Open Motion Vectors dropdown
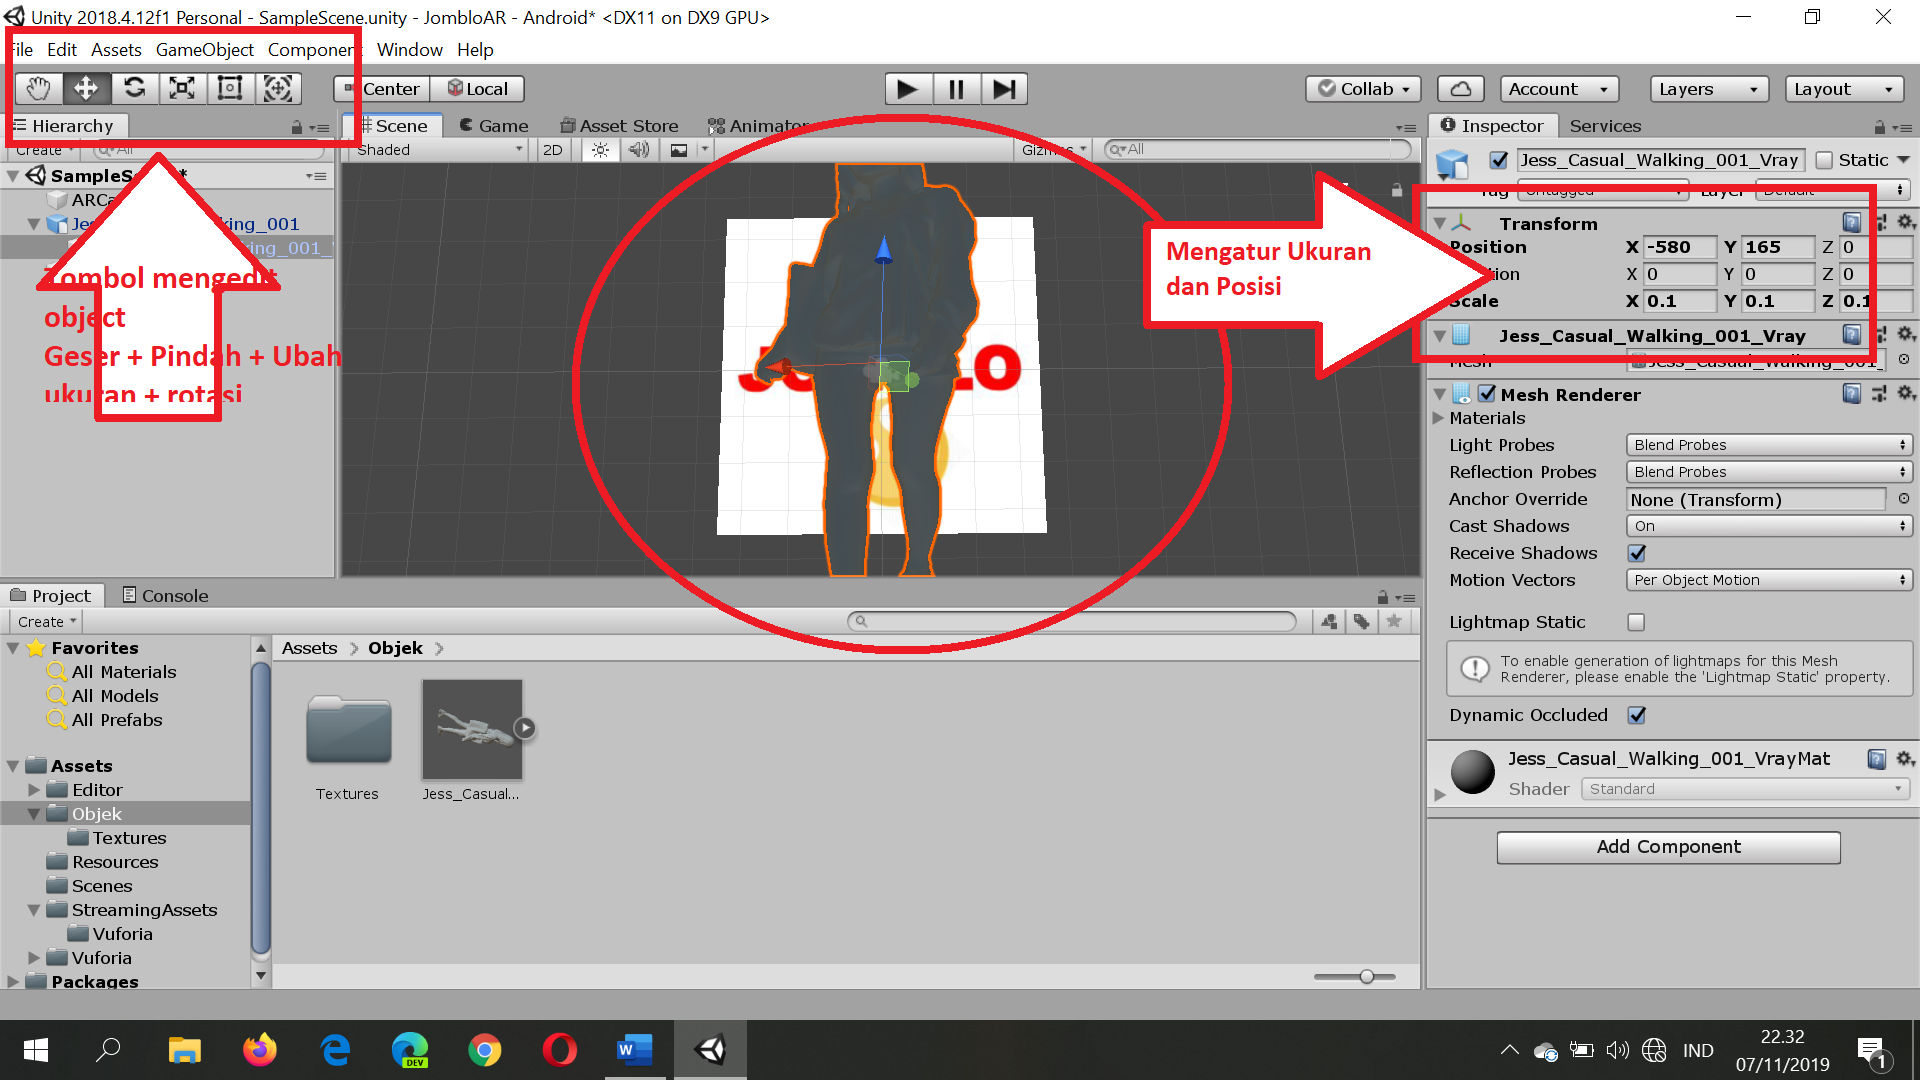The image size is (1920, 1080). click(x=1769, y=580)
